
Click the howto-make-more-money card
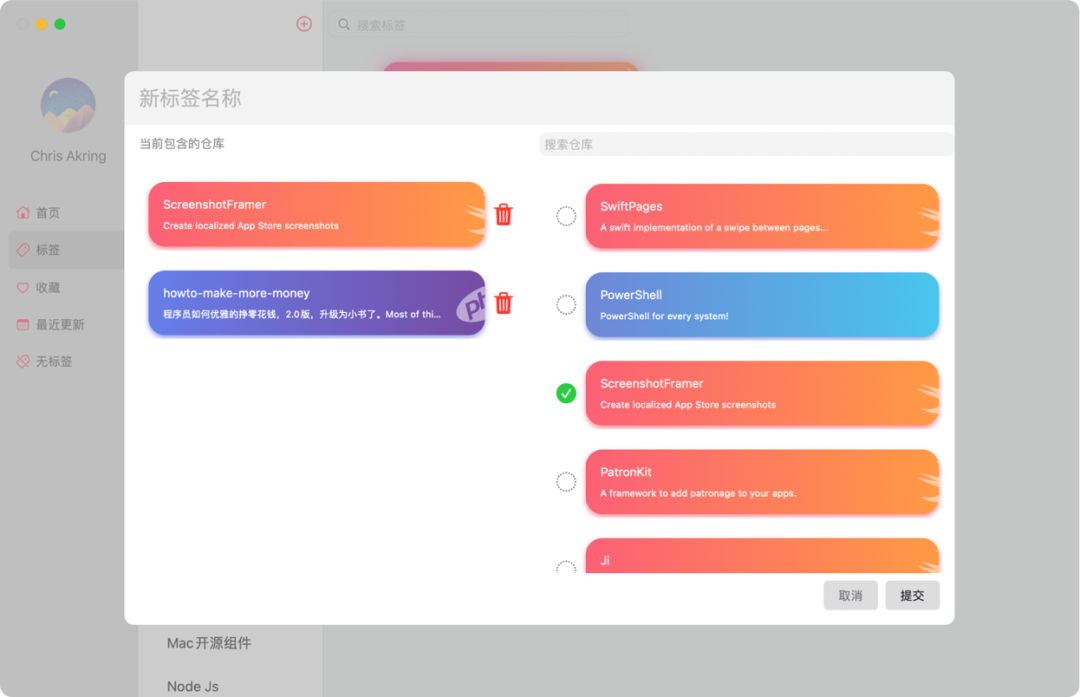click(x=317, y=303)
